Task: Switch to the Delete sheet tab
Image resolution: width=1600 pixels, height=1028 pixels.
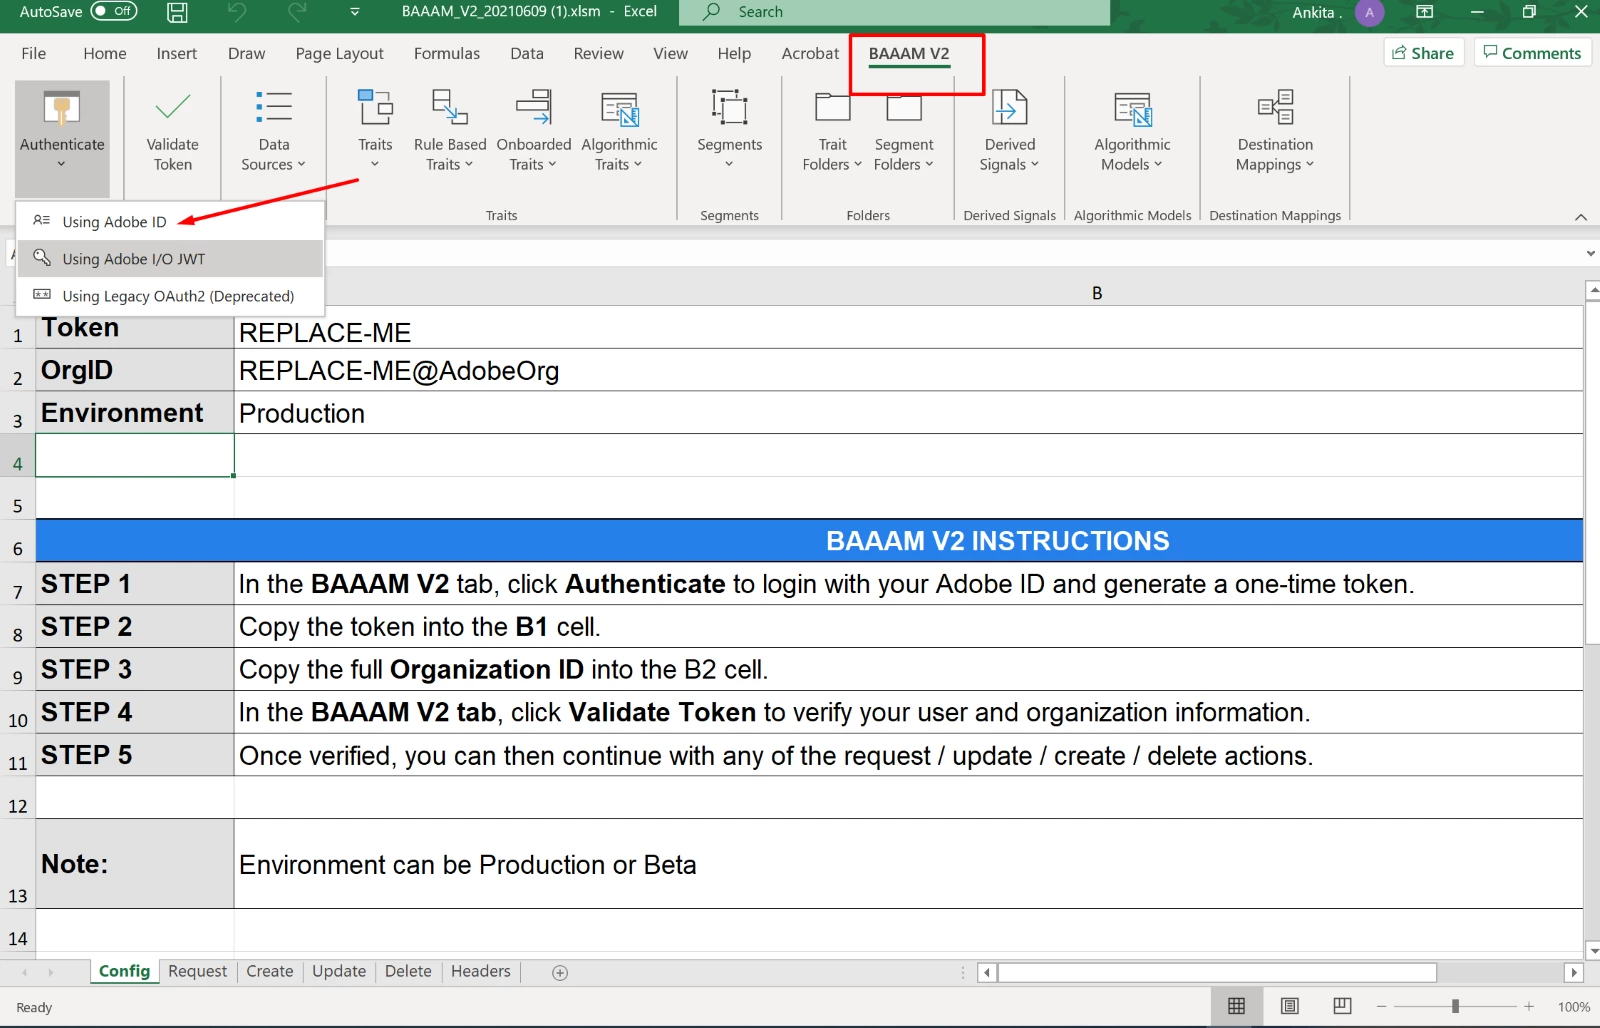Action: (x=408, y=972)
